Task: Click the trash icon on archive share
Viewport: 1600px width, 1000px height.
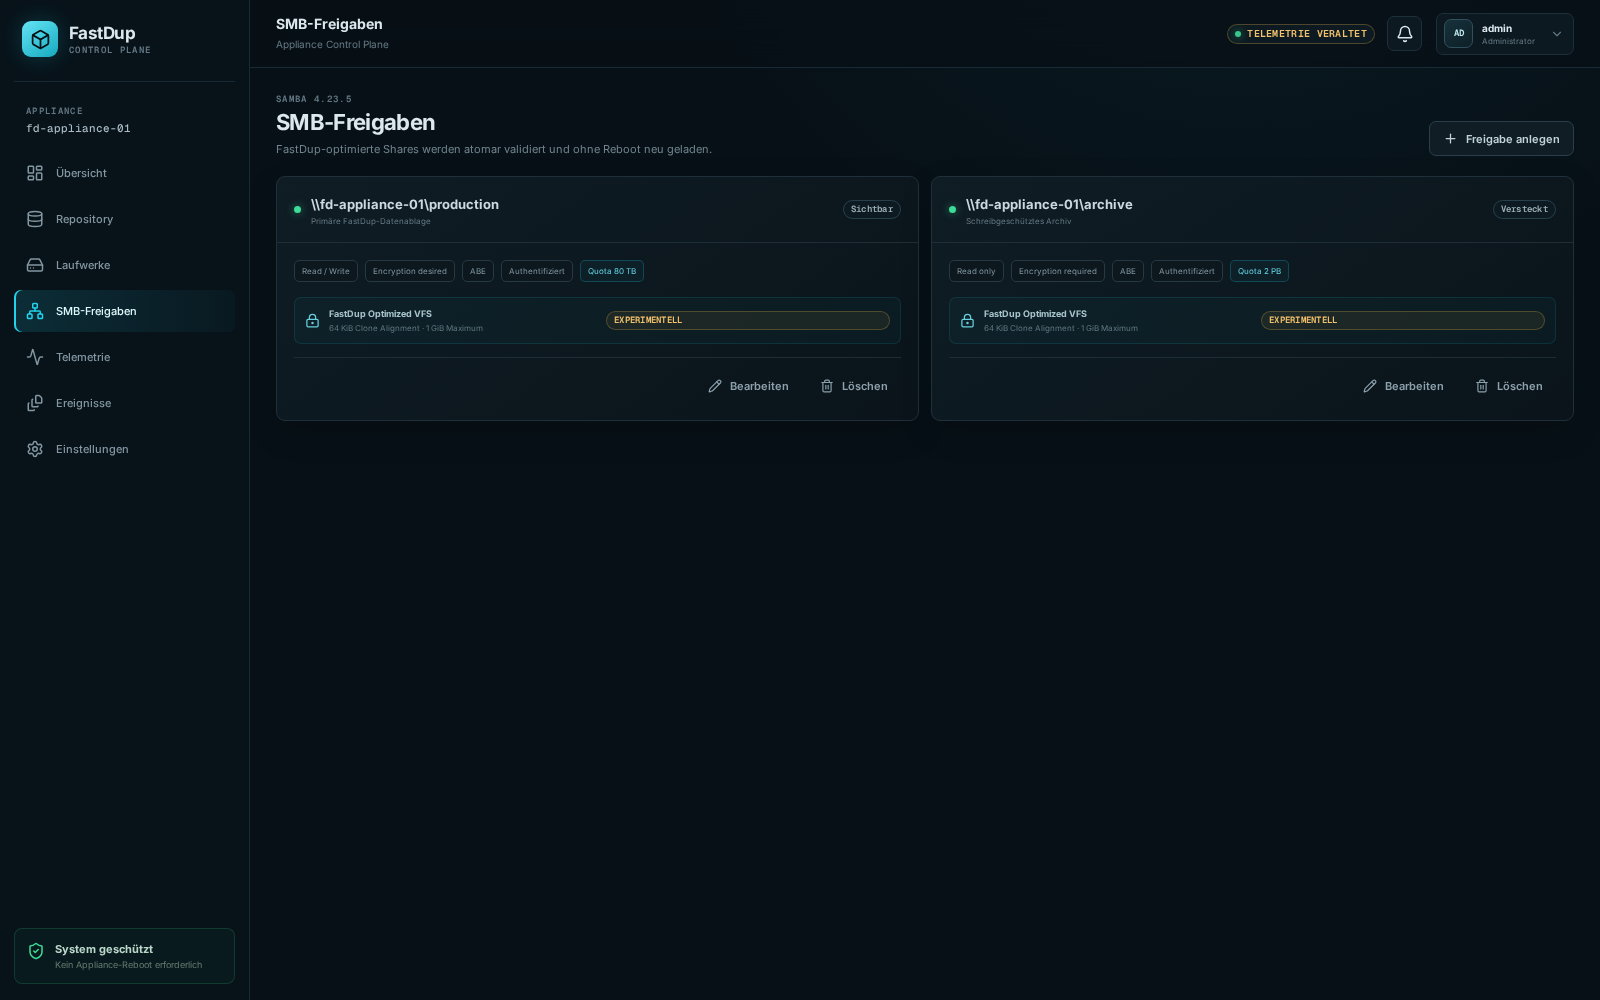Action: point(1482,386)
